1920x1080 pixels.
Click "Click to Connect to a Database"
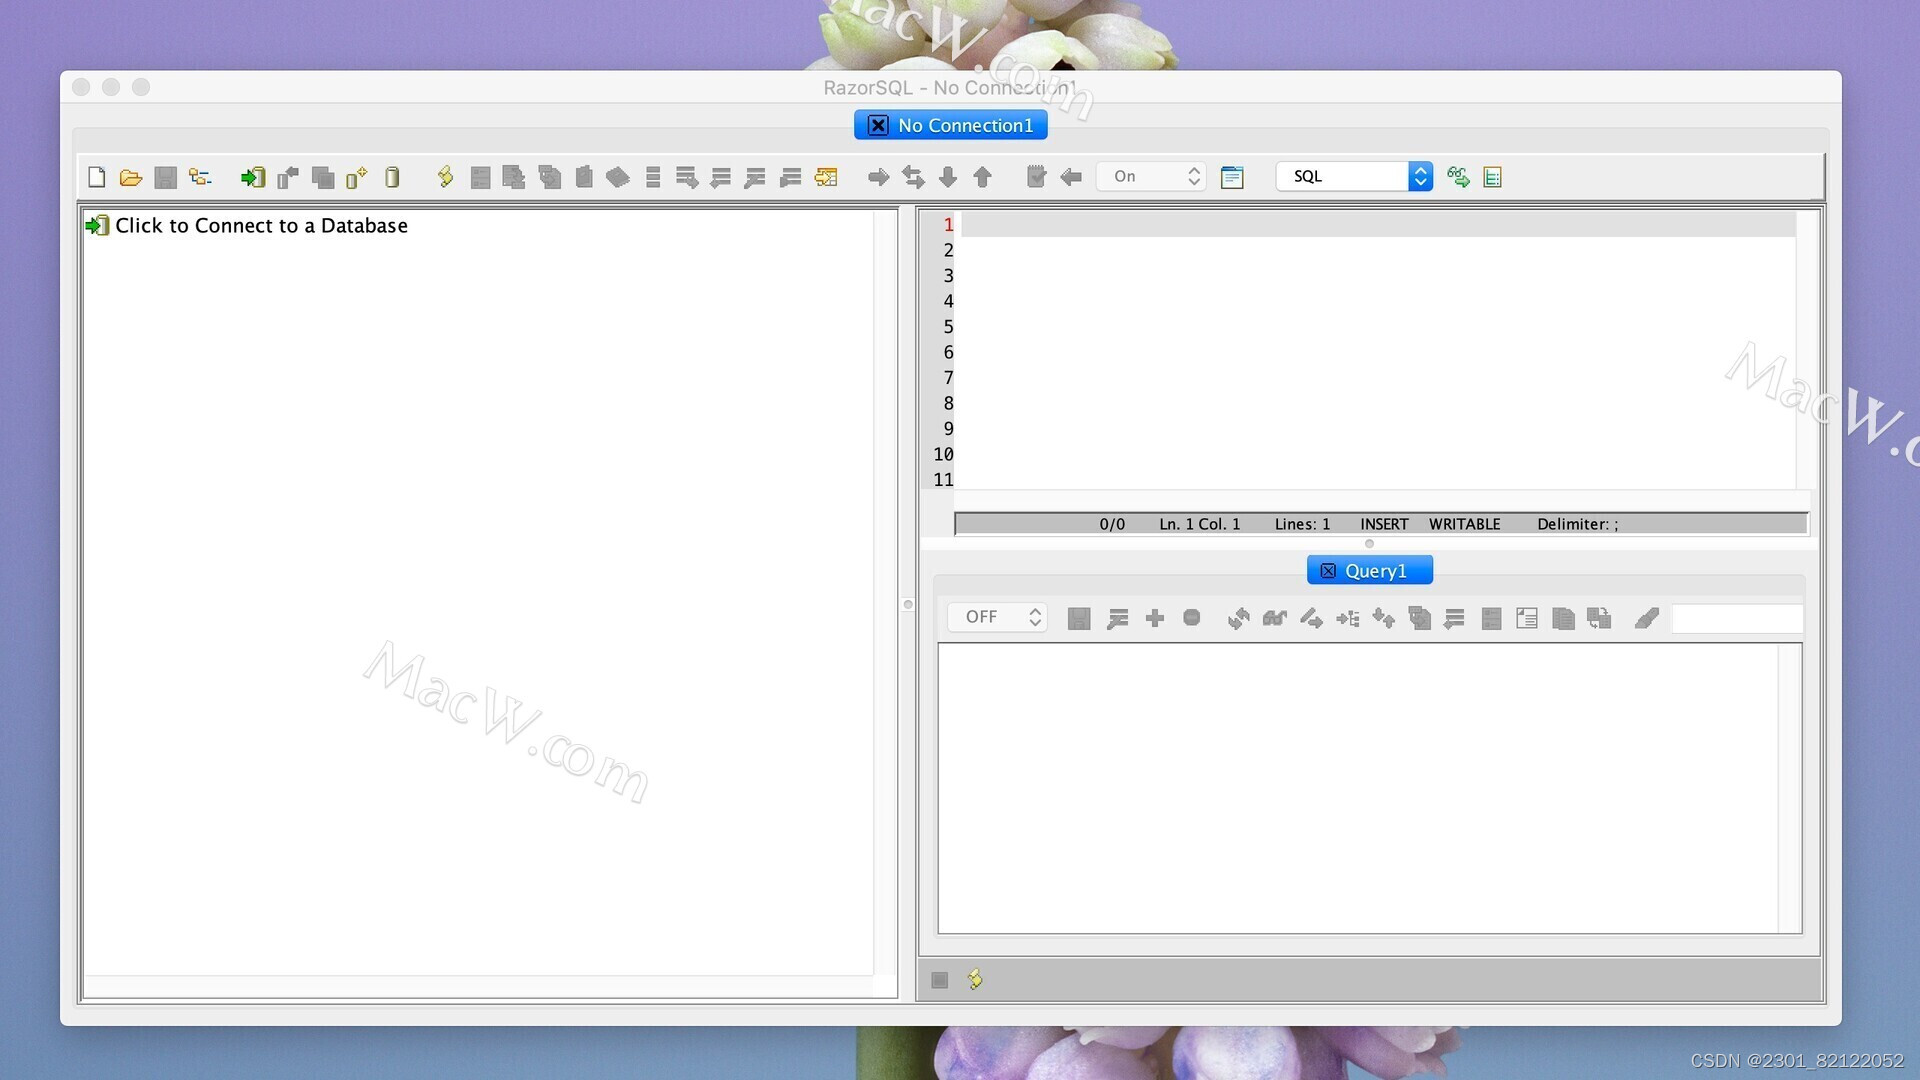(260, 226)
